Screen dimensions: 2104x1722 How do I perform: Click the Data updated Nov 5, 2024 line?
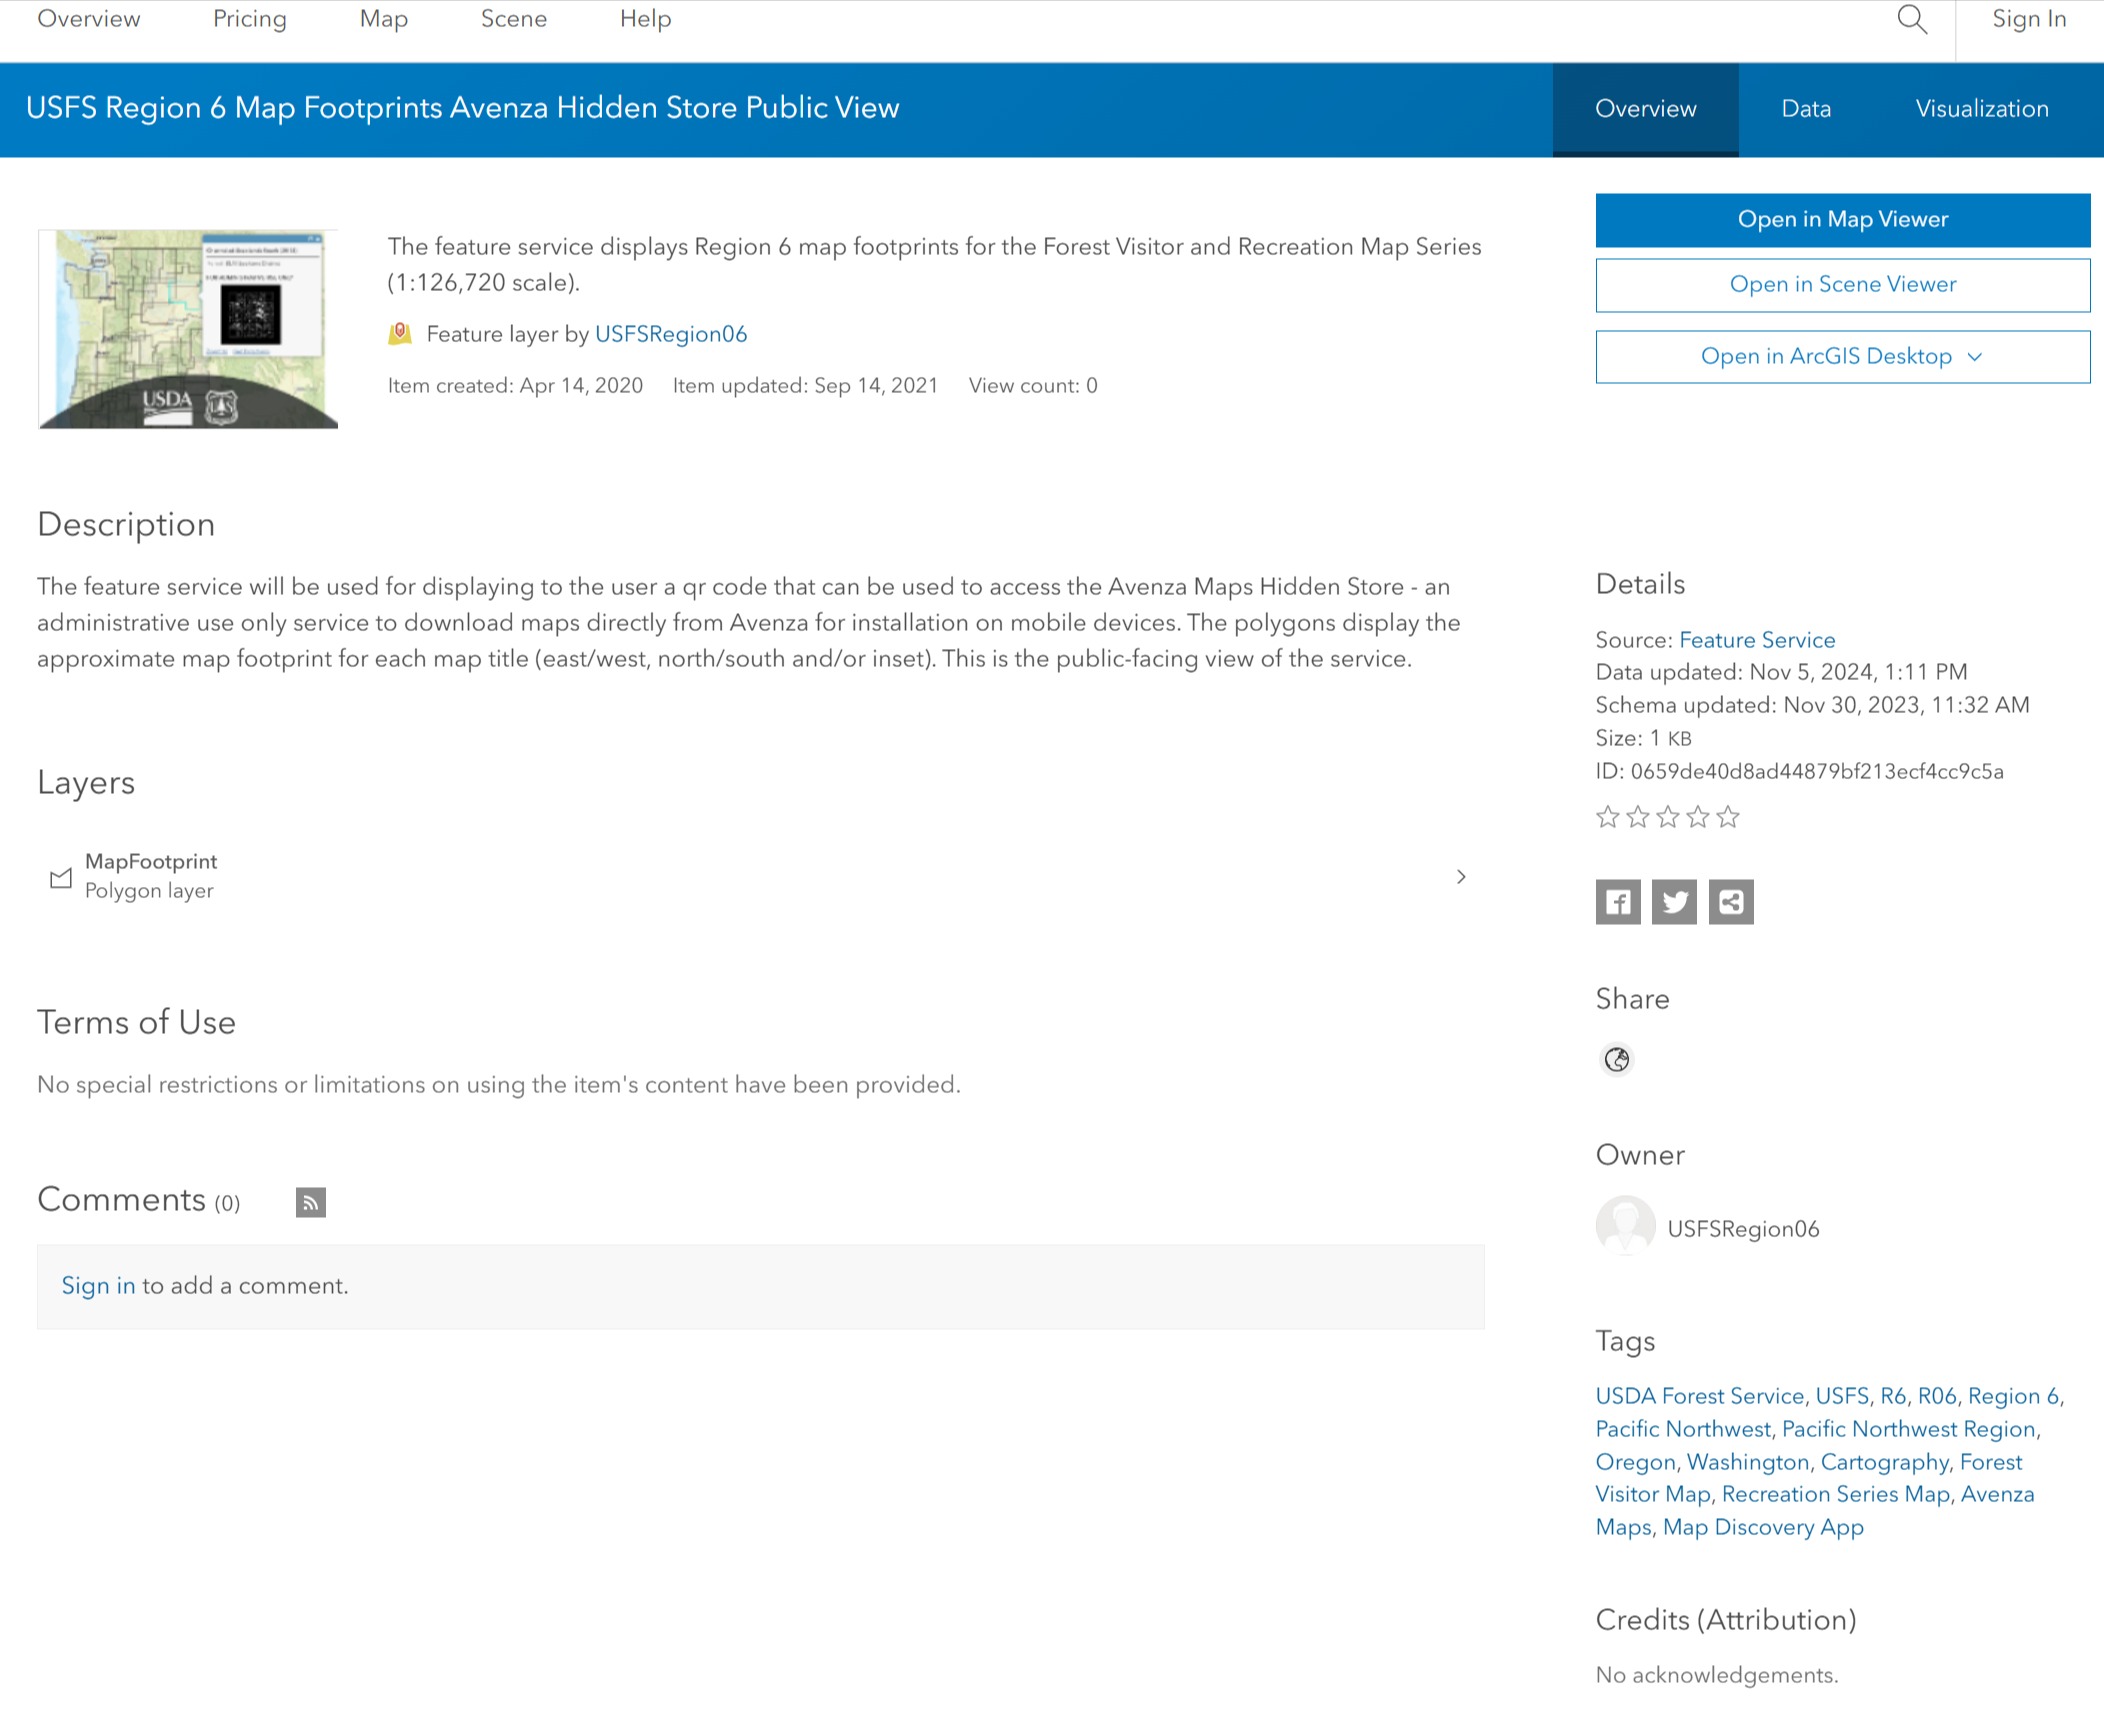(1781, 672)
